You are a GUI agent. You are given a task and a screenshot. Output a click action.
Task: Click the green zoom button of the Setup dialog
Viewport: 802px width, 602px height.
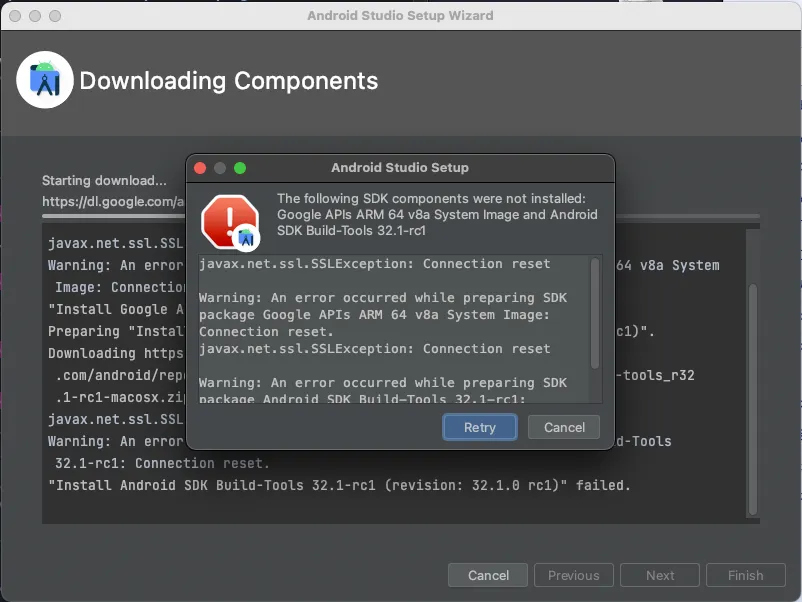240,168
